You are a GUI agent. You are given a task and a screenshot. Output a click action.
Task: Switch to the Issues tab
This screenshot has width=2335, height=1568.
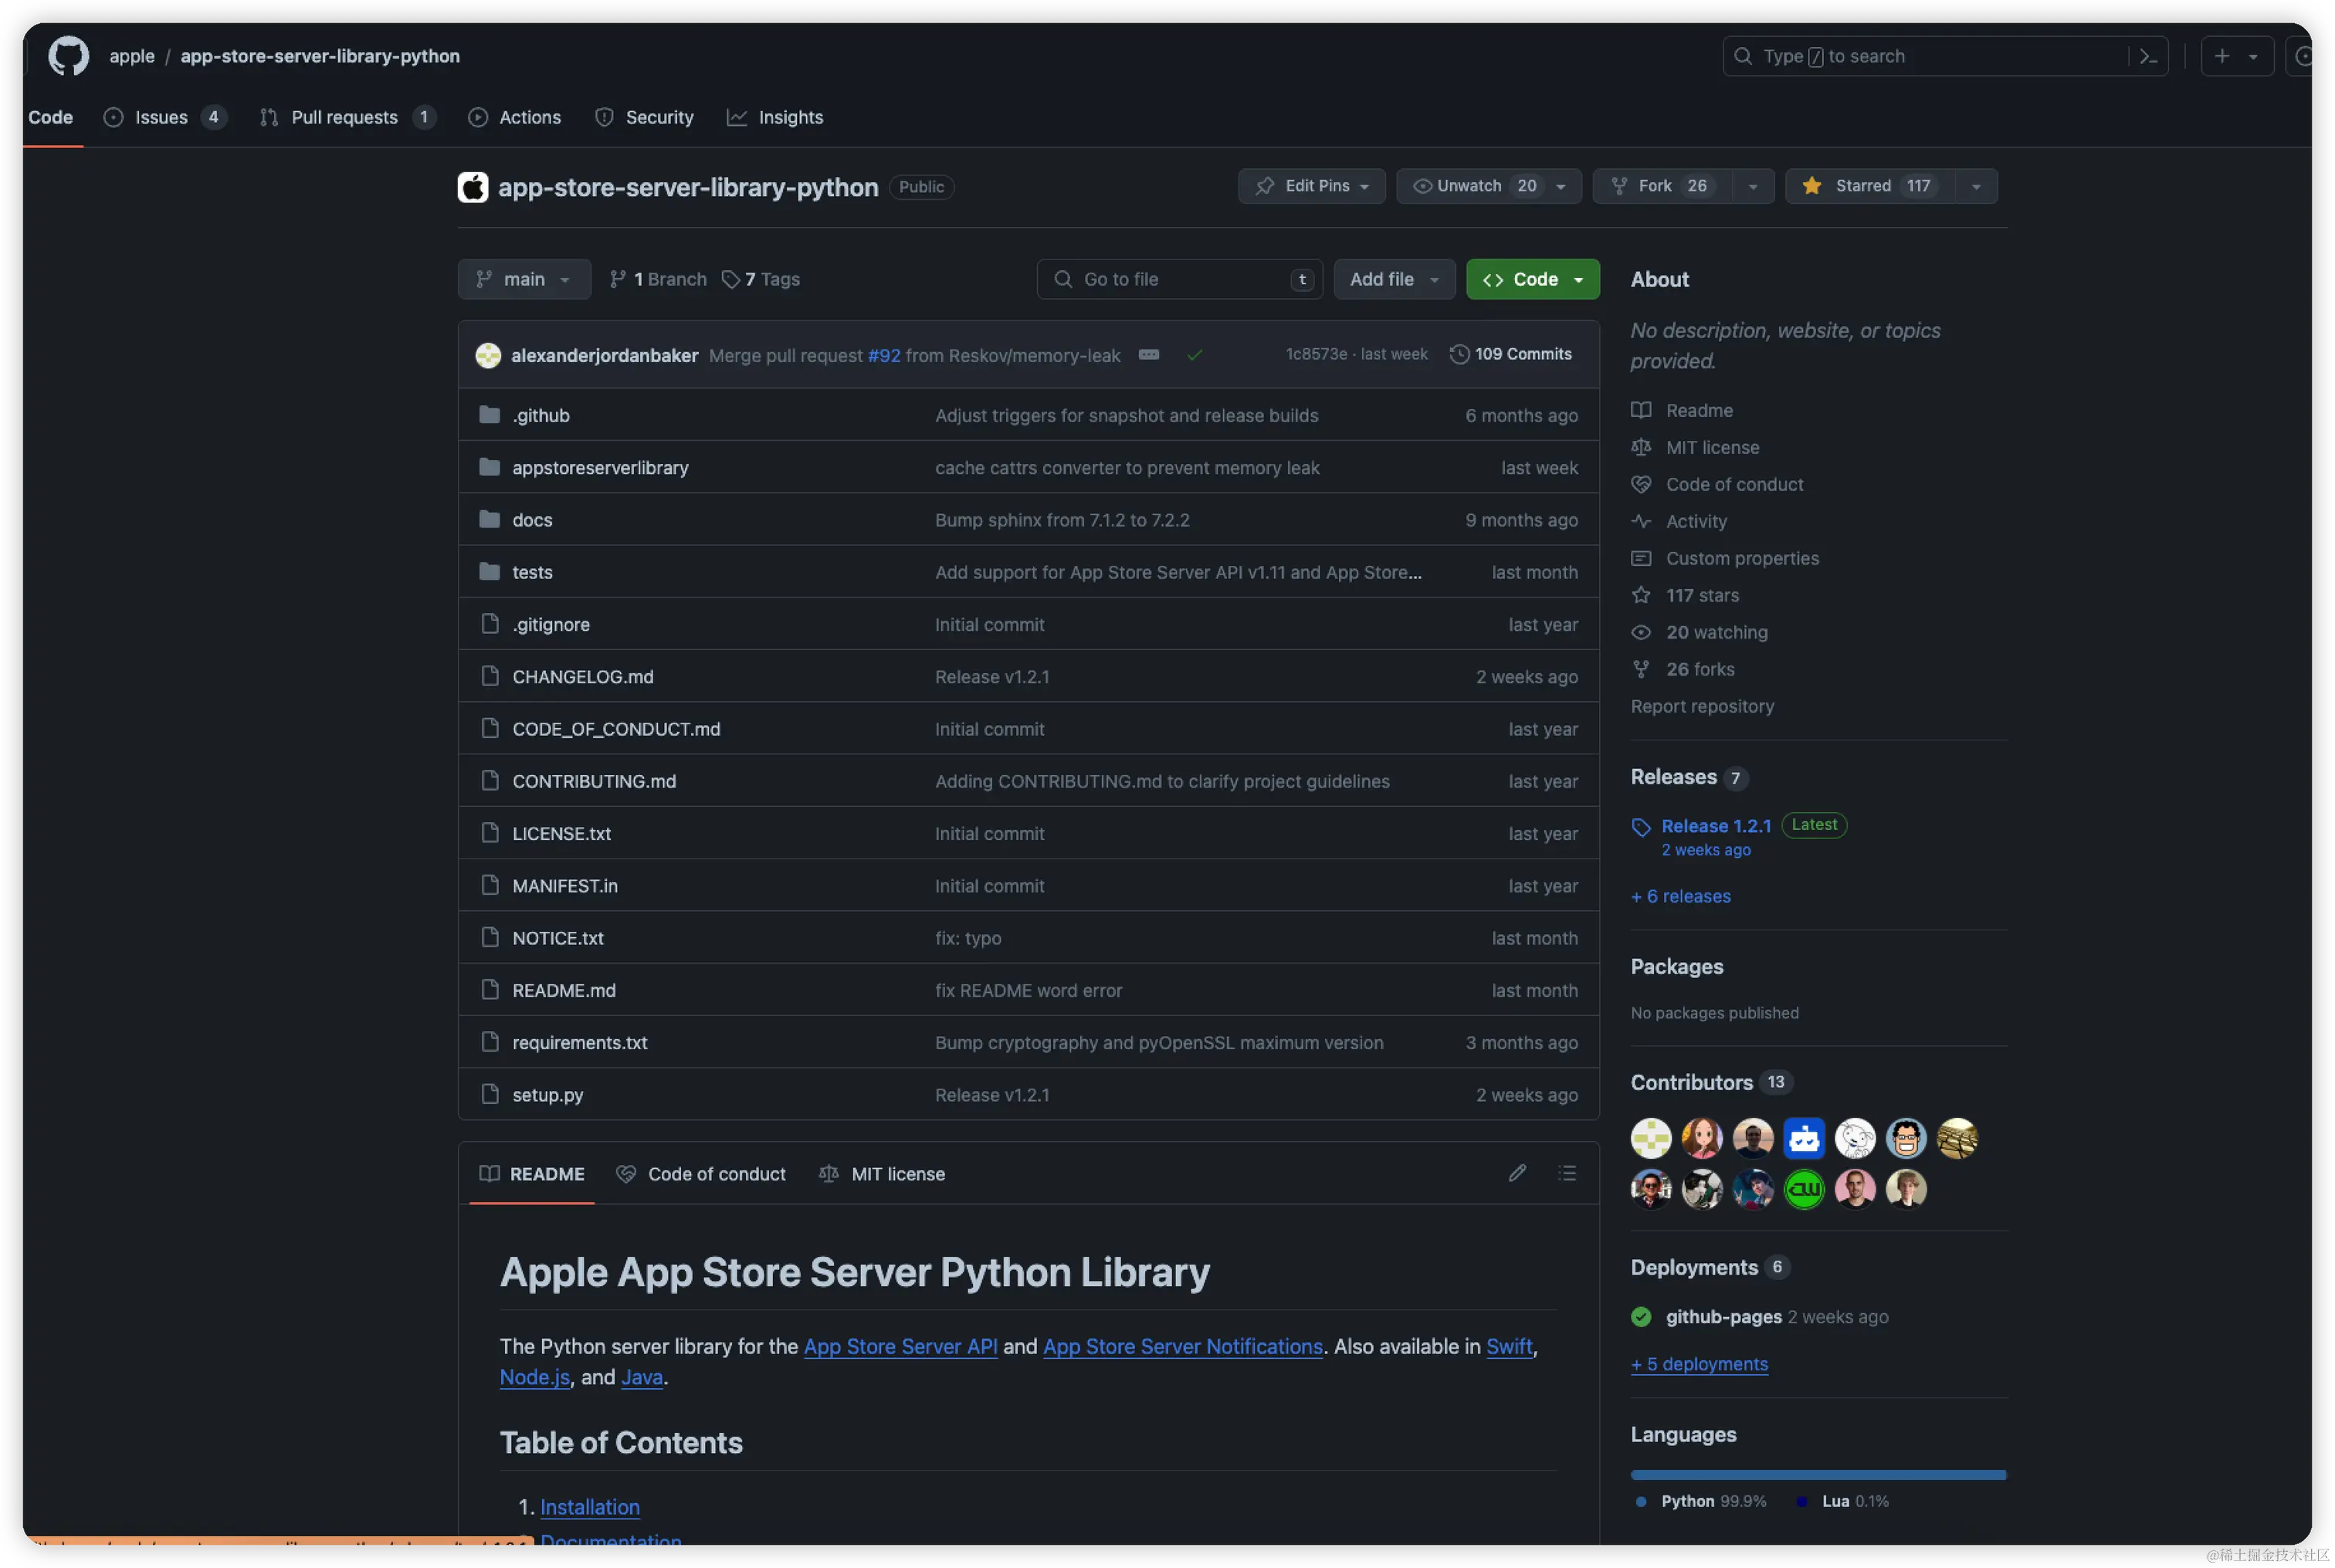165,117
